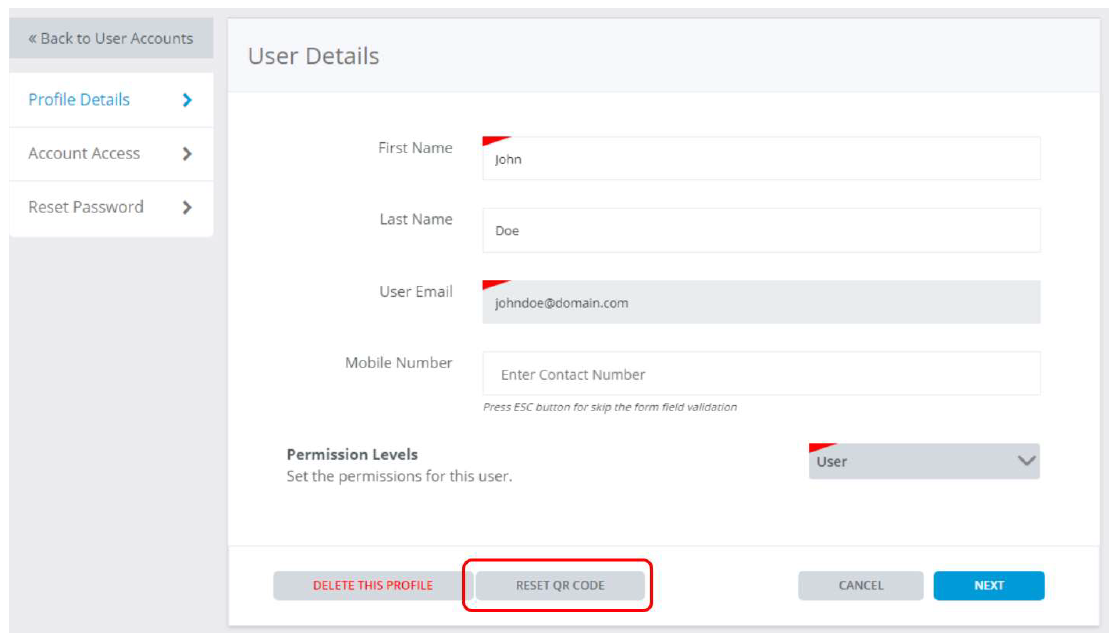Click the red flag on permission dropdown
This screenshot has height=639, width=1117.
pyautogui.click(x=819, y=448)
